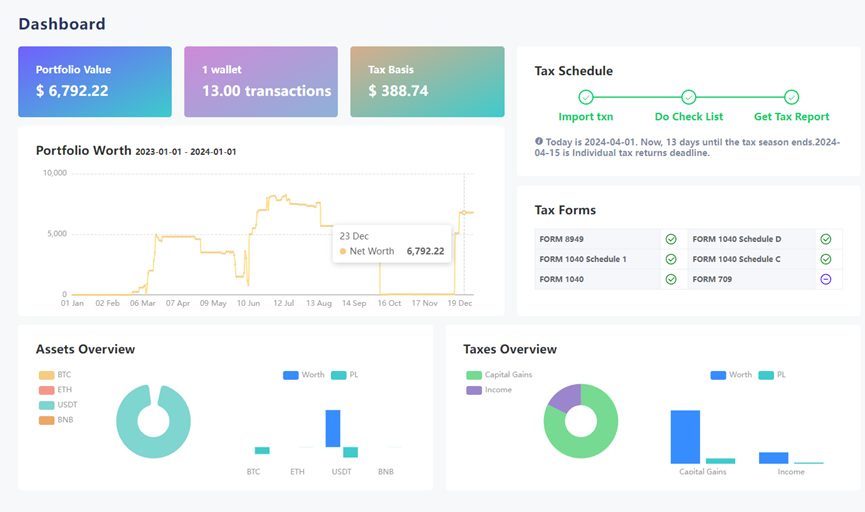Toggle the Income legend in Taxes Overview
Screen dimensions: 865x512
(489, 390)
